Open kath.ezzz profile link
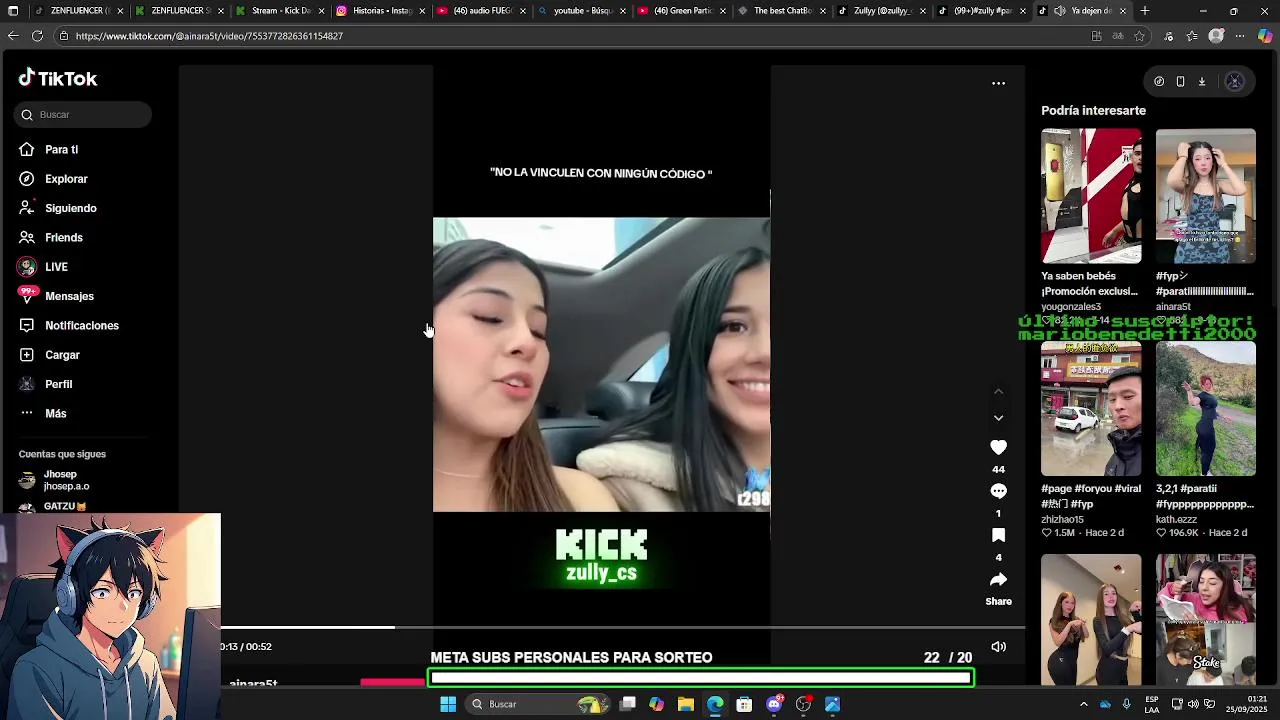The image size is (1280, 720). [1176, 519]
